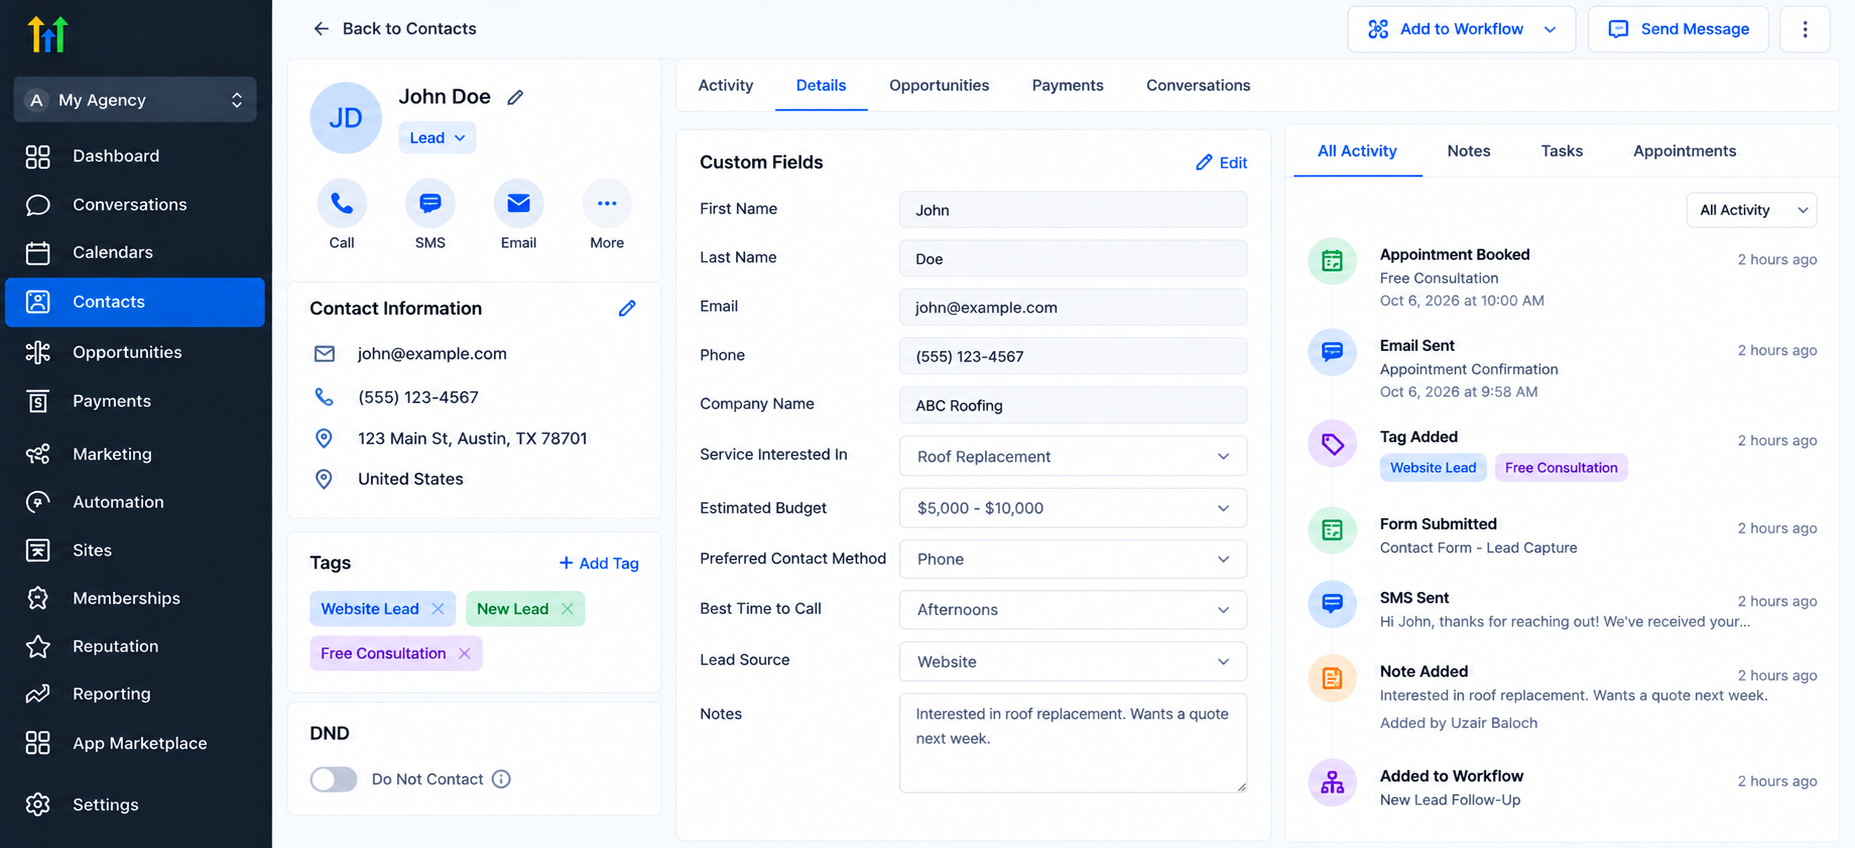
Task: Open the Estimated Budget dropdown
Action: [1073, 508]
